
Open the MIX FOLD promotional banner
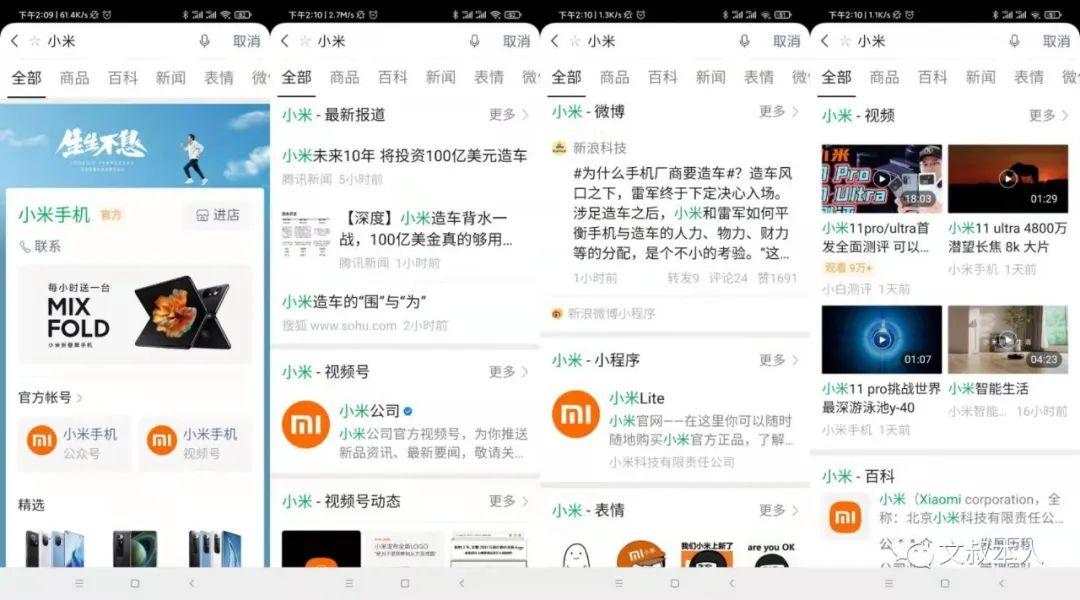pyautogui.click(x=135, y=315)
